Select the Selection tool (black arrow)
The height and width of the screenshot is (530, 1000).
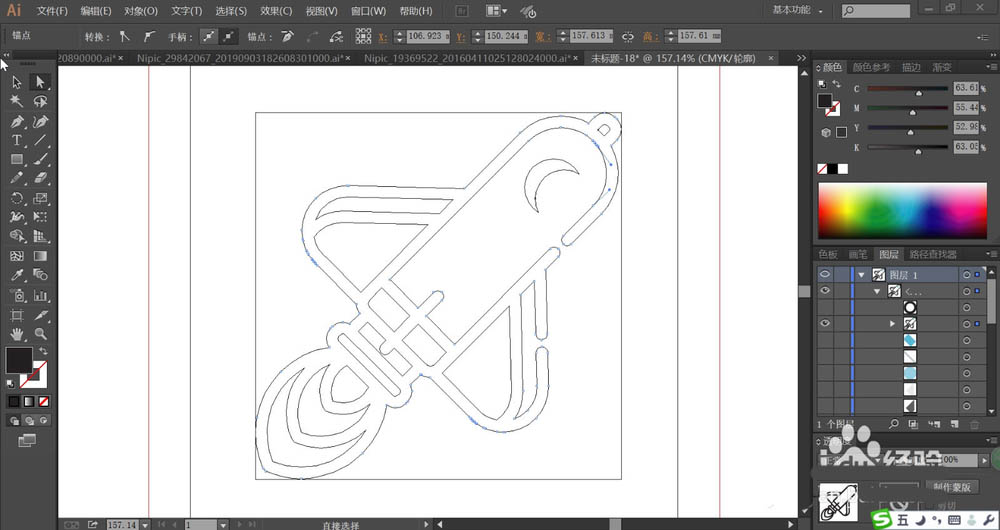coord(17,82)
